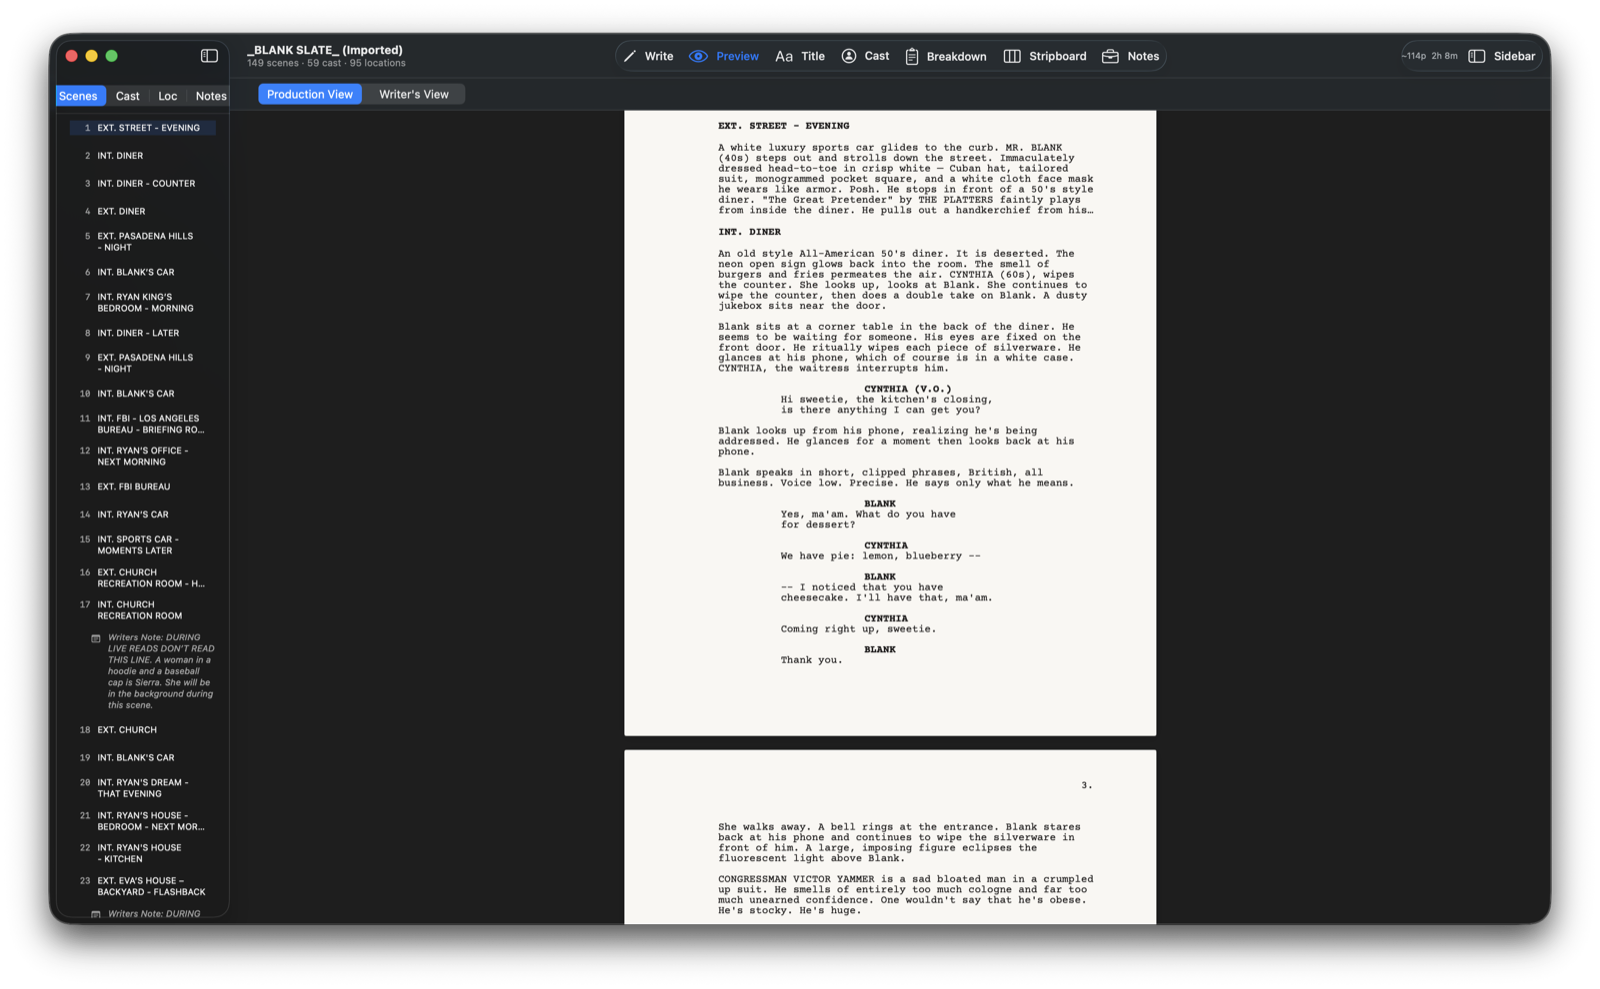Select scene 18 EXT. CHURCH
Viewport: 1600px width, 989px height.
(143, 730)
